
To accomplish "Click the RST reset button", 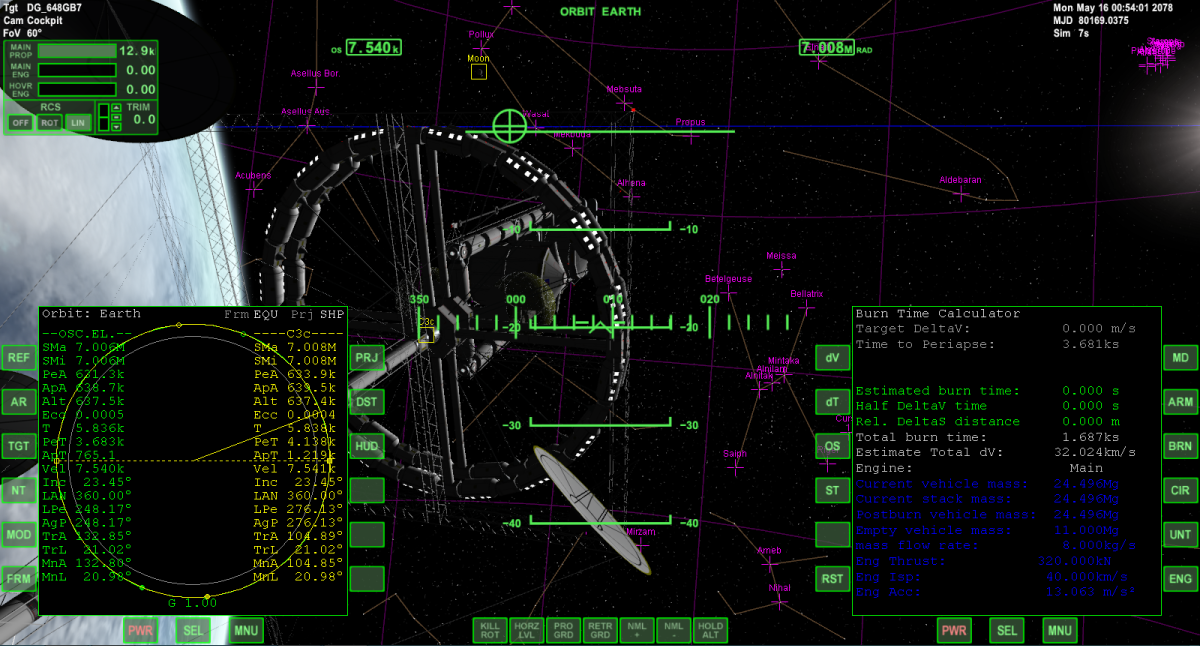I will (x=832, y=578).
